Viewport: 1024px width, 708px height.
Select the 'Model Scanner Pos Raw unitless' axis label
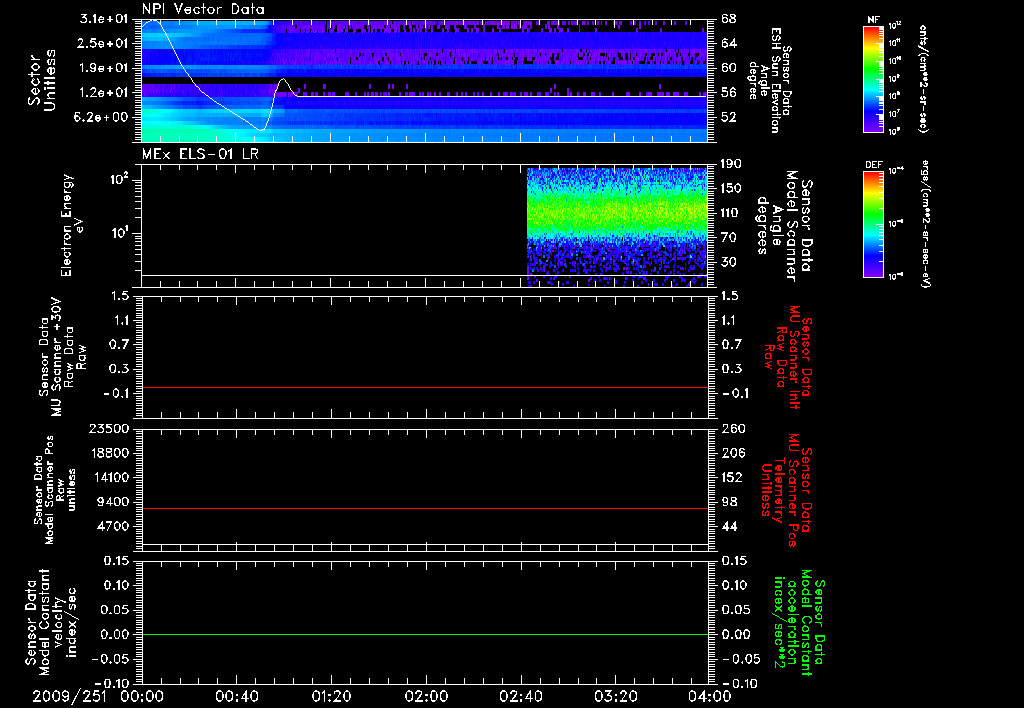point(55,490)
